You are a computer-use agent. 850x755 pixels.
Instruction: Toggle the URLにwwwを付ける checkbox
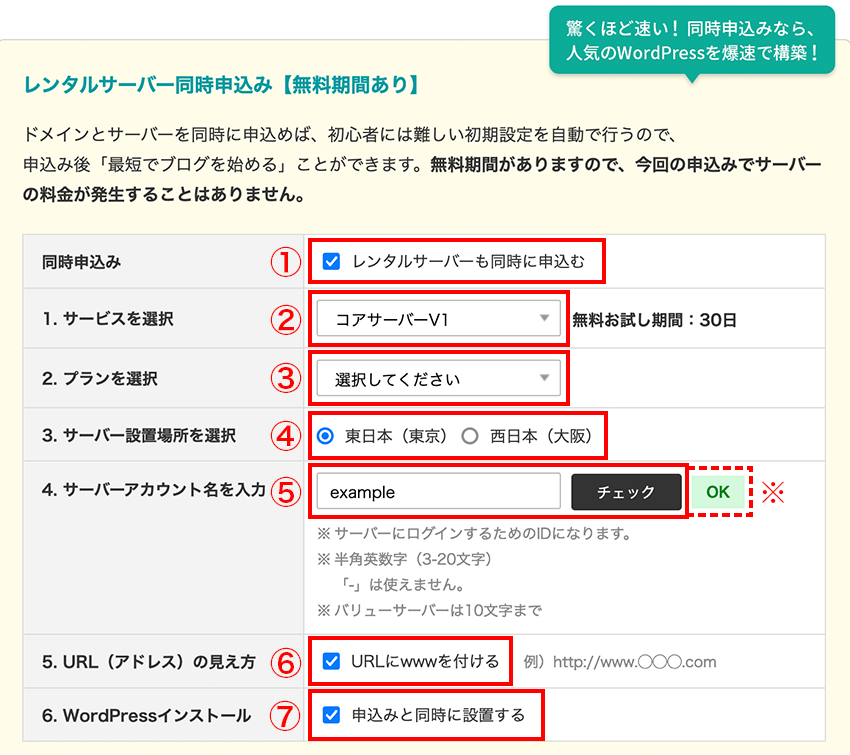tap(332, 661)
